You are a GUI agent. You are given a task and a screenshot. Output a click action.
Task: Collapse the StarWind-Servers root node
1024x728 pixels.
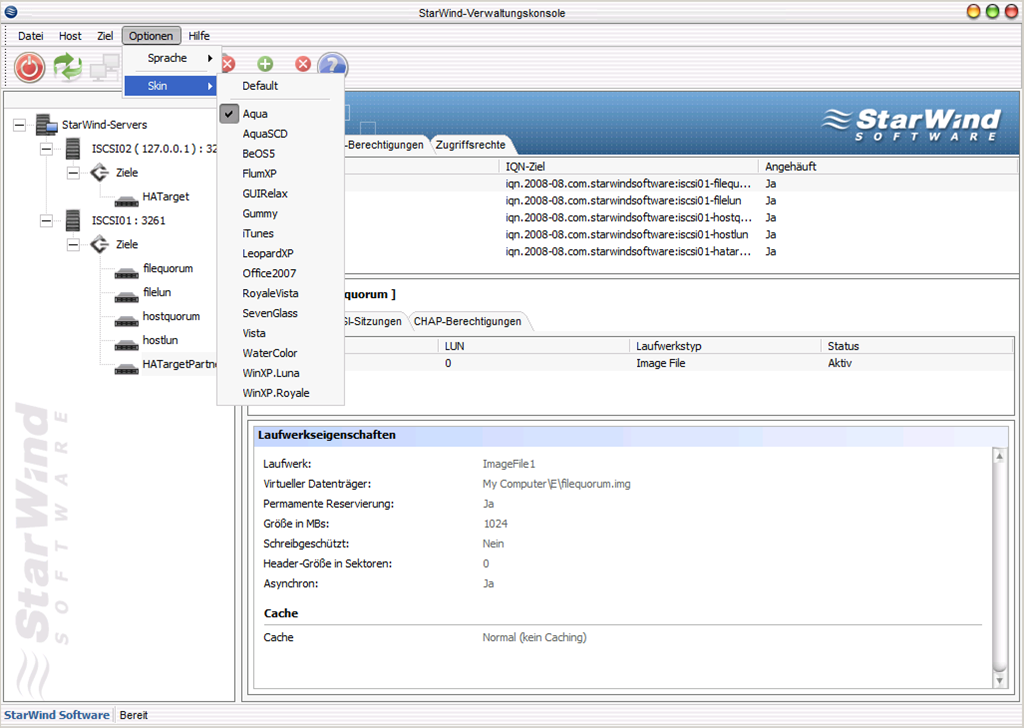[20, 125]
